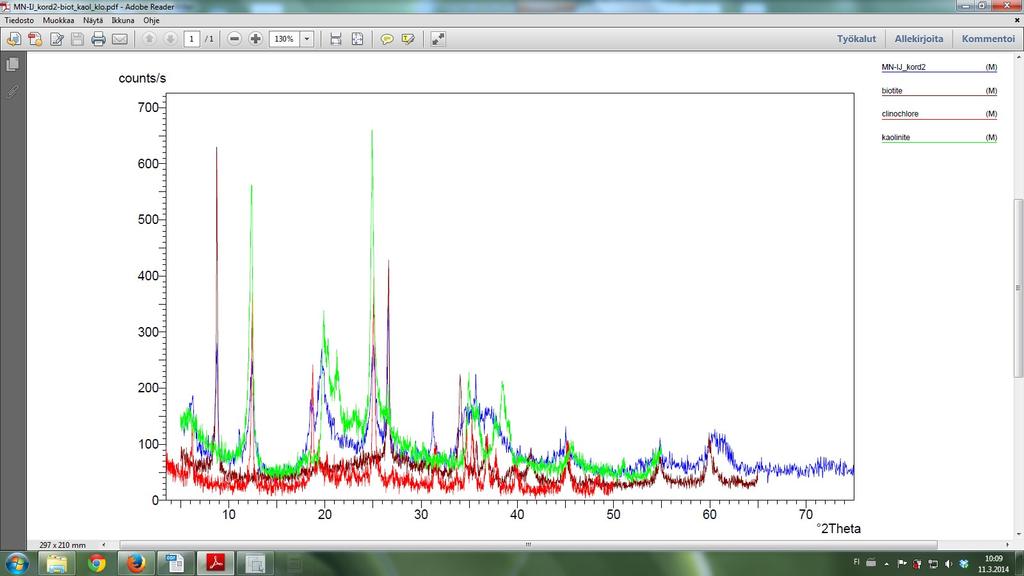Show hidden tray icons arrow
Viewport: 1024px width, 576px height.
(886, 564)
